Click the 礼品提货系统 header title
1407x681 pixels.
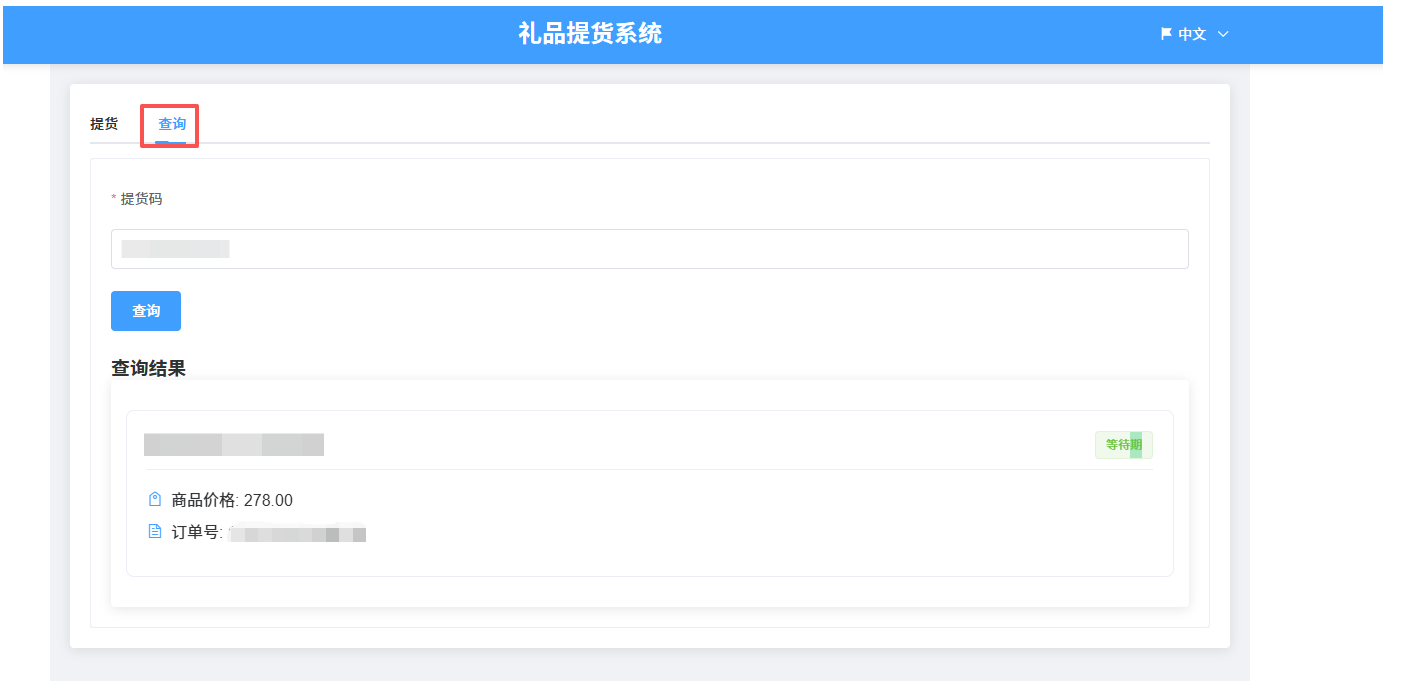point(590,34)
